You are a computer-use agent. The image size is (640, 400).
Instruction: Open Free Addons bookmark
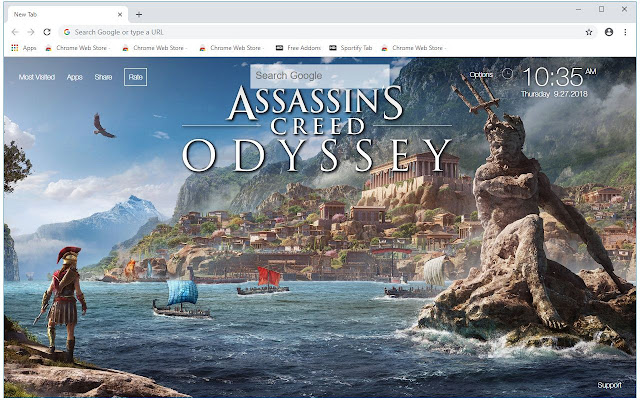[298, 48]
